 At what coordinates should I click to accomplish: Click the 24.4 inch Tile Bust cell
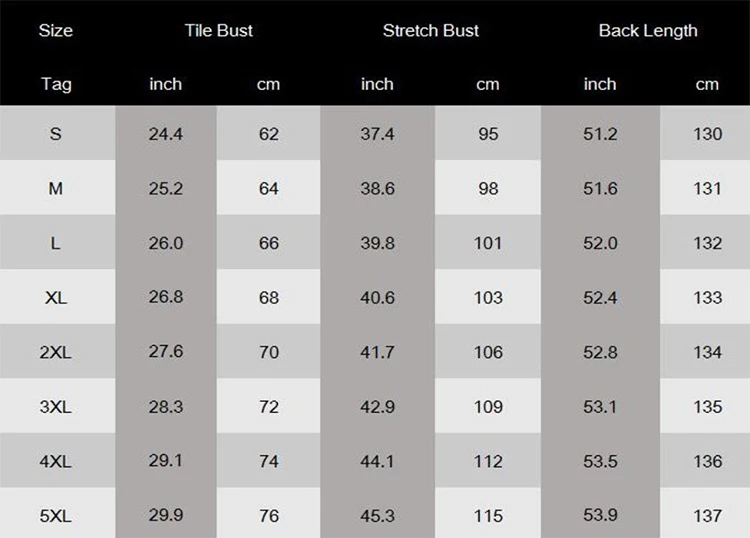coord(166,134)
